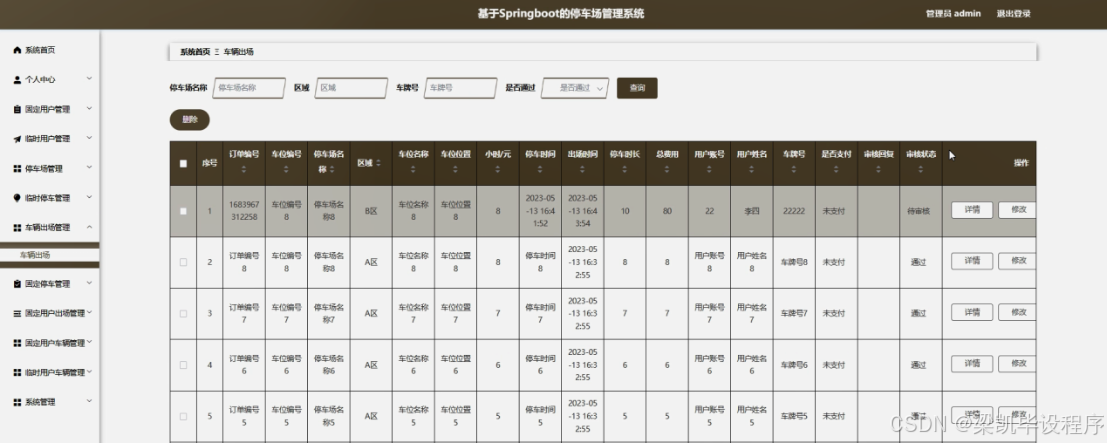Click the clipboard icon for 固定用户管理
Screen dimensions: 1108x444
pyautogui.click(x=18, y=110)
